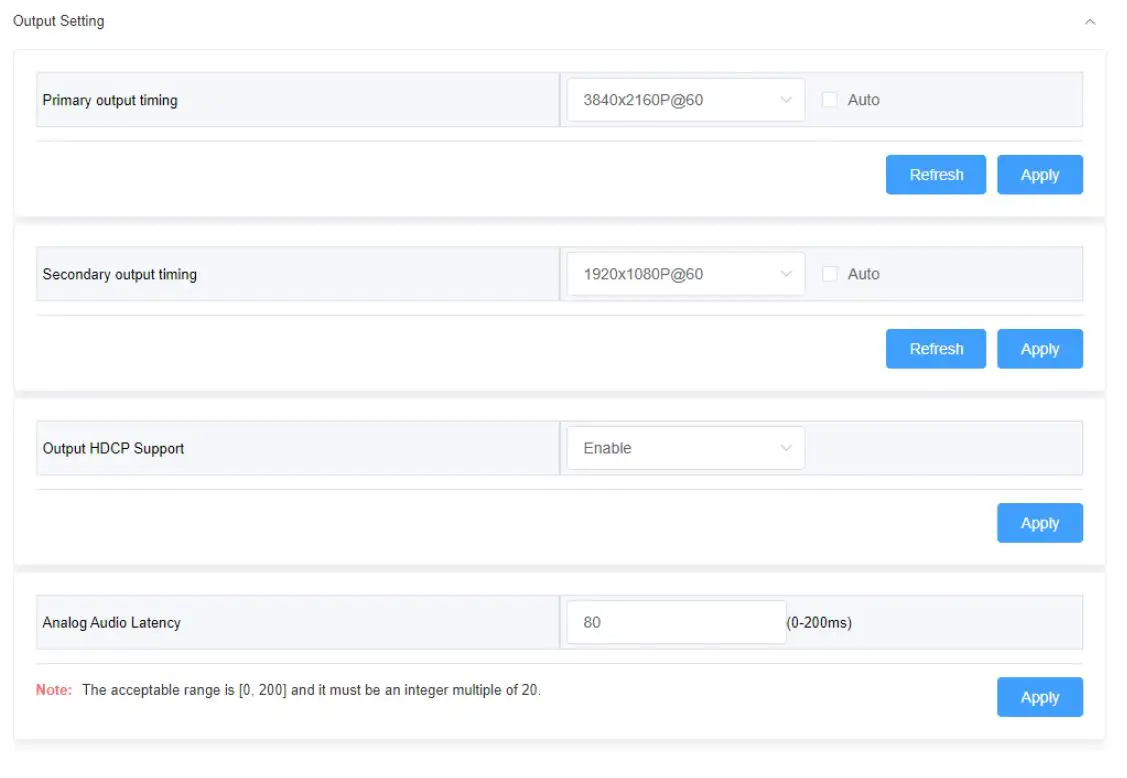
Task: Click the Output HDCP Support label
Action: click(113, 448)
